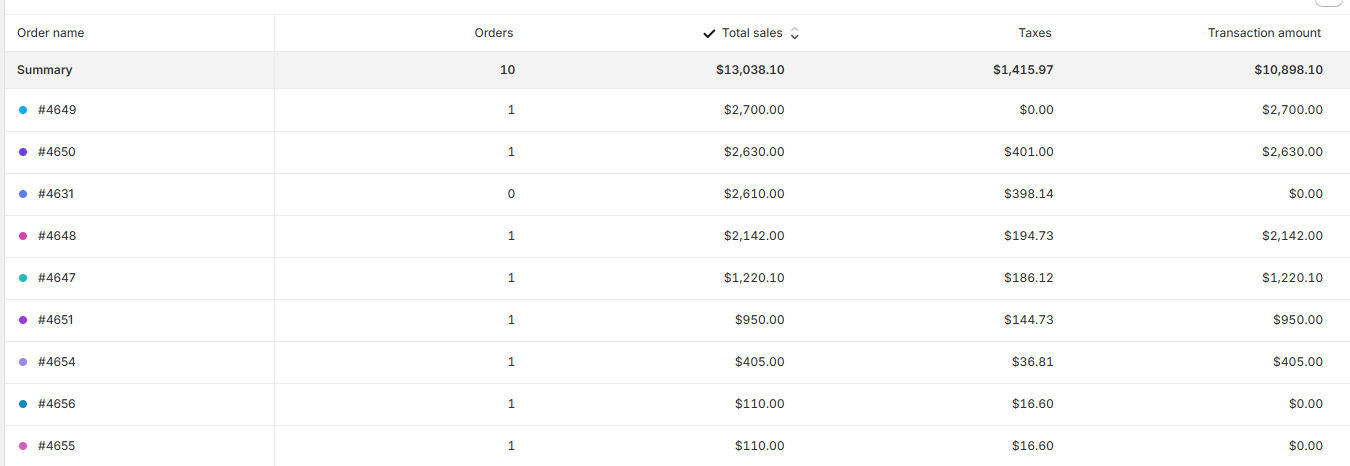Viewport: 1350px width, 466px height.
Task: Select the Summary row label
Action: tap(45, 70)
